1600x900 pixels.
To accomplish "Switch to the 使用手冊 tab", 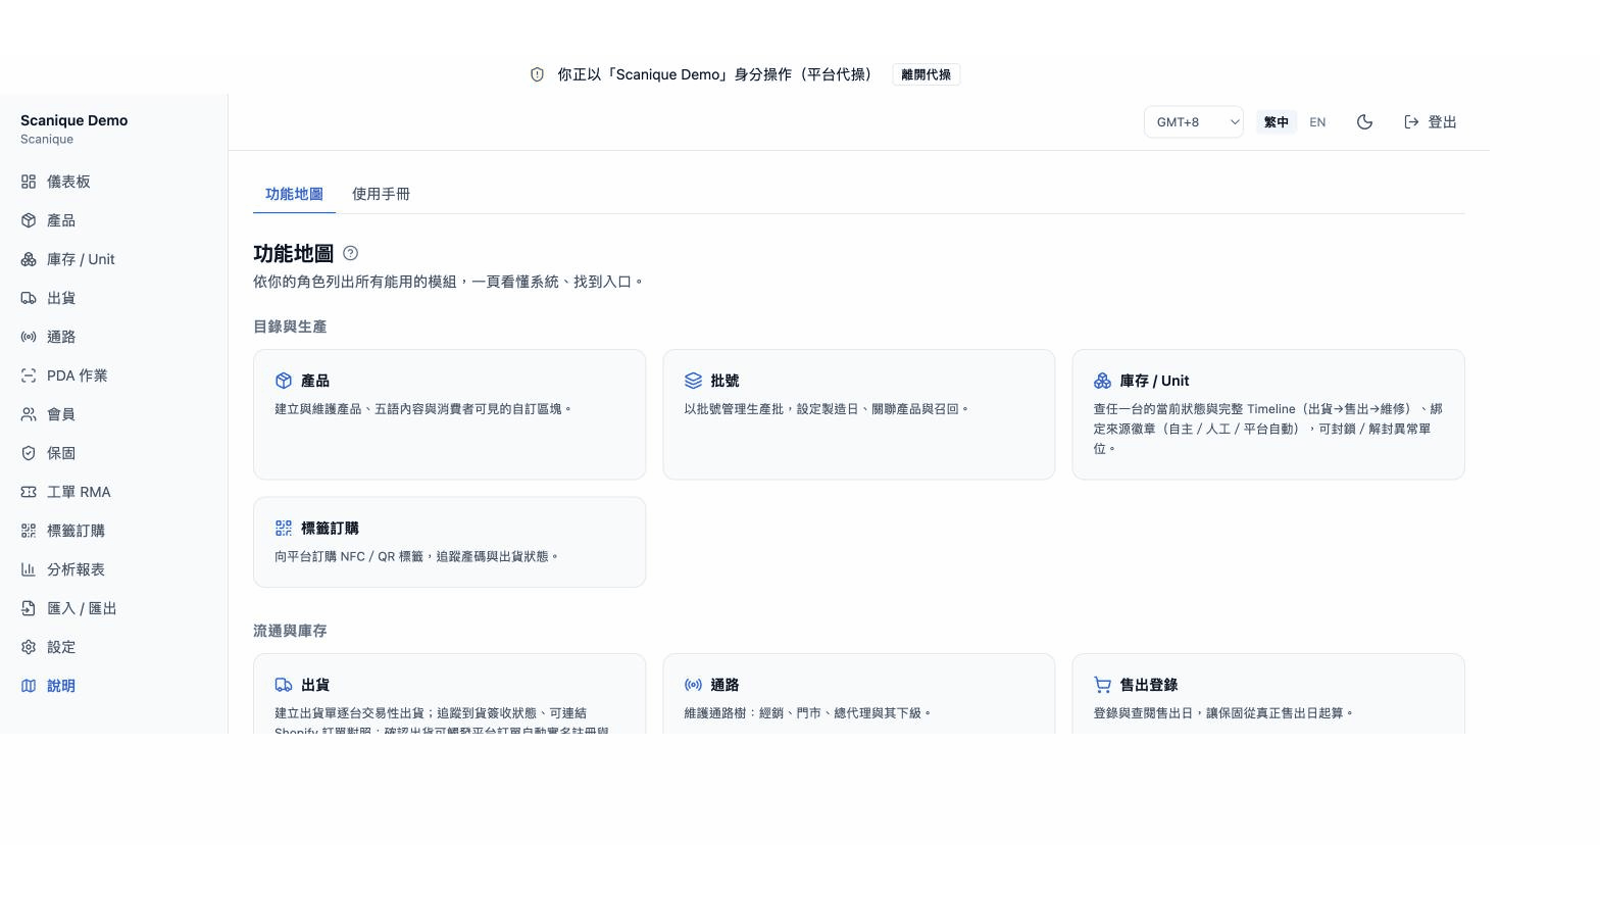I will click(x=381, y=194).
